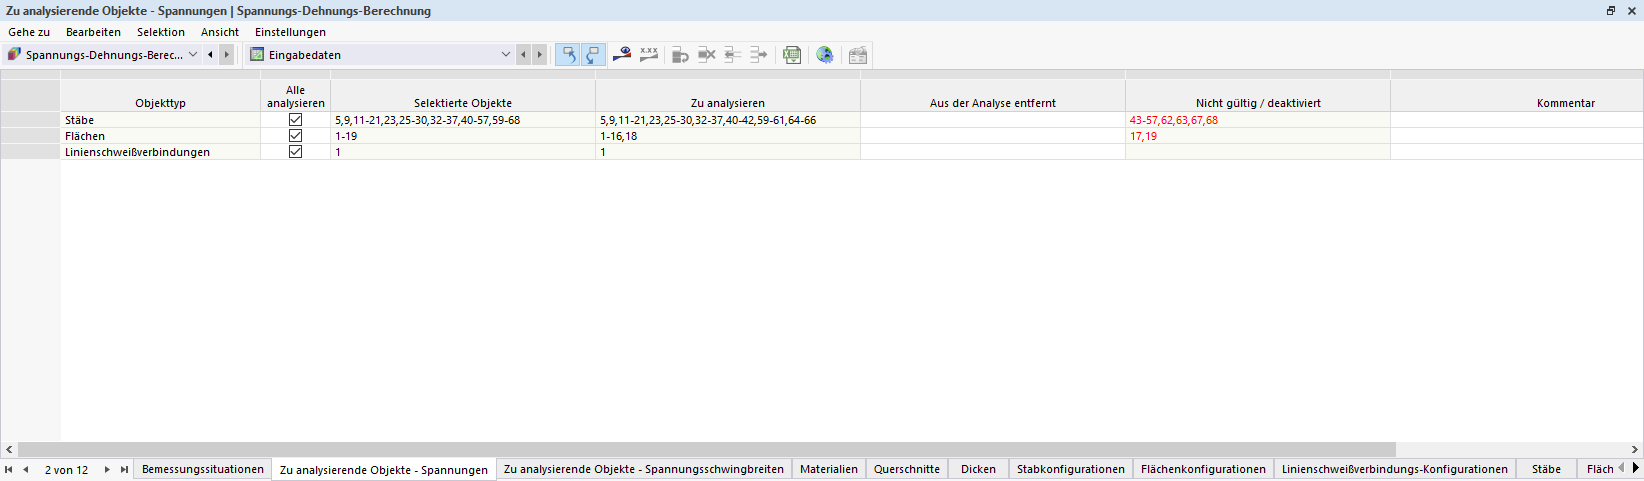This screenshot has height=481, width=1644.
Task: Go to previous table group after Eingabedaten
Action: (523, 55)
